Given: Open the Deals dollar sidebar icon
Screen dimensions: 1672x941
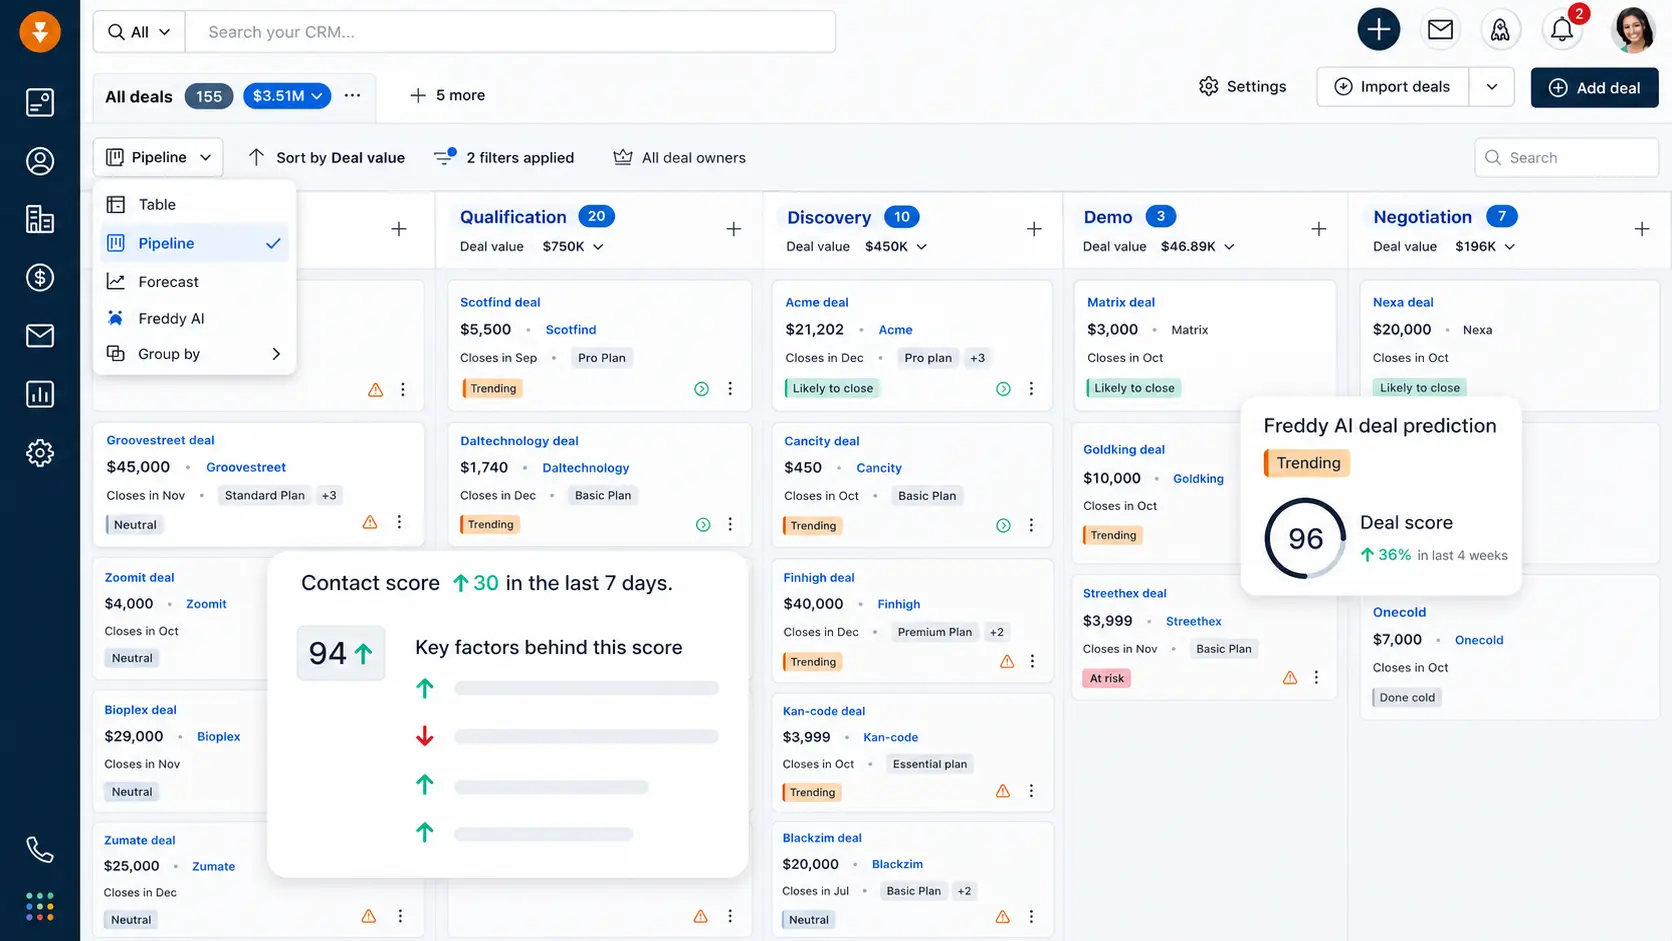Looking at the screenshot, I should [x=40, y=277].
